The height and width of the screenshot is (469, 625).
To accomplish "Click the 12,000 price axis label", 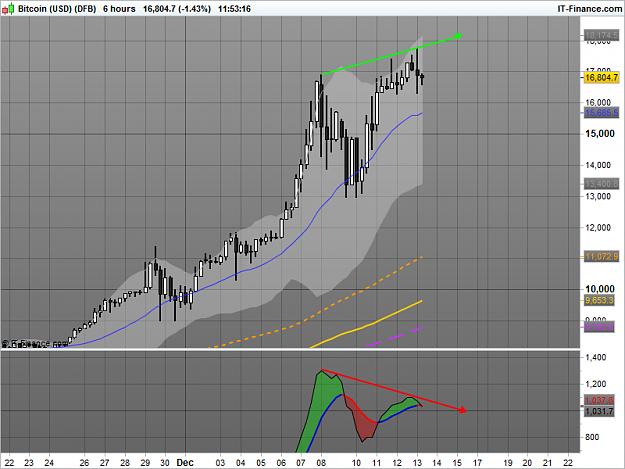I will [598, 228].
